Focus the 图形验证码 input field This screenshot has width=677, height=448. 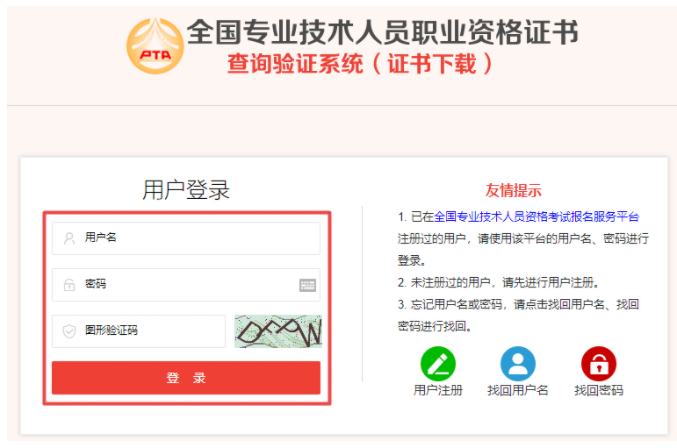pyautogui.click(x=139, y=331)
